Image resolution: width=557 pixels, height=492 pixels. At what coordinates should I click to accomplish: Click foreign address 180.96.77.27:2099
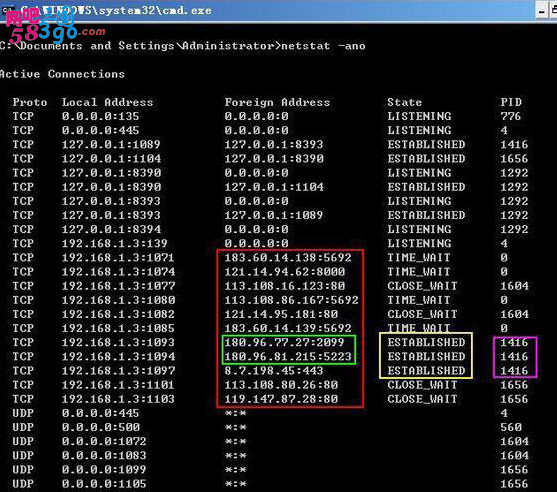click(284, 342)
